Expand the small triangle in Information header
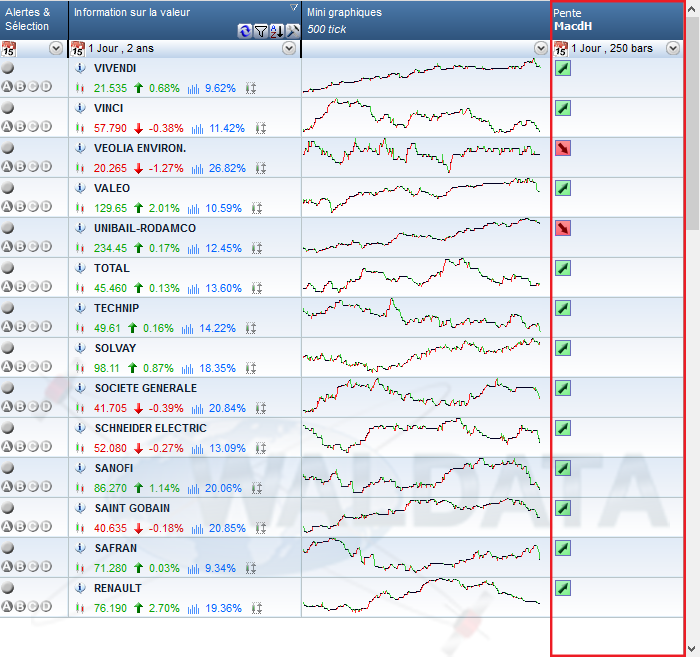Image resolution: width=700 pixels, height=657 pixels. pyautogui.click(x=294, y=7)
